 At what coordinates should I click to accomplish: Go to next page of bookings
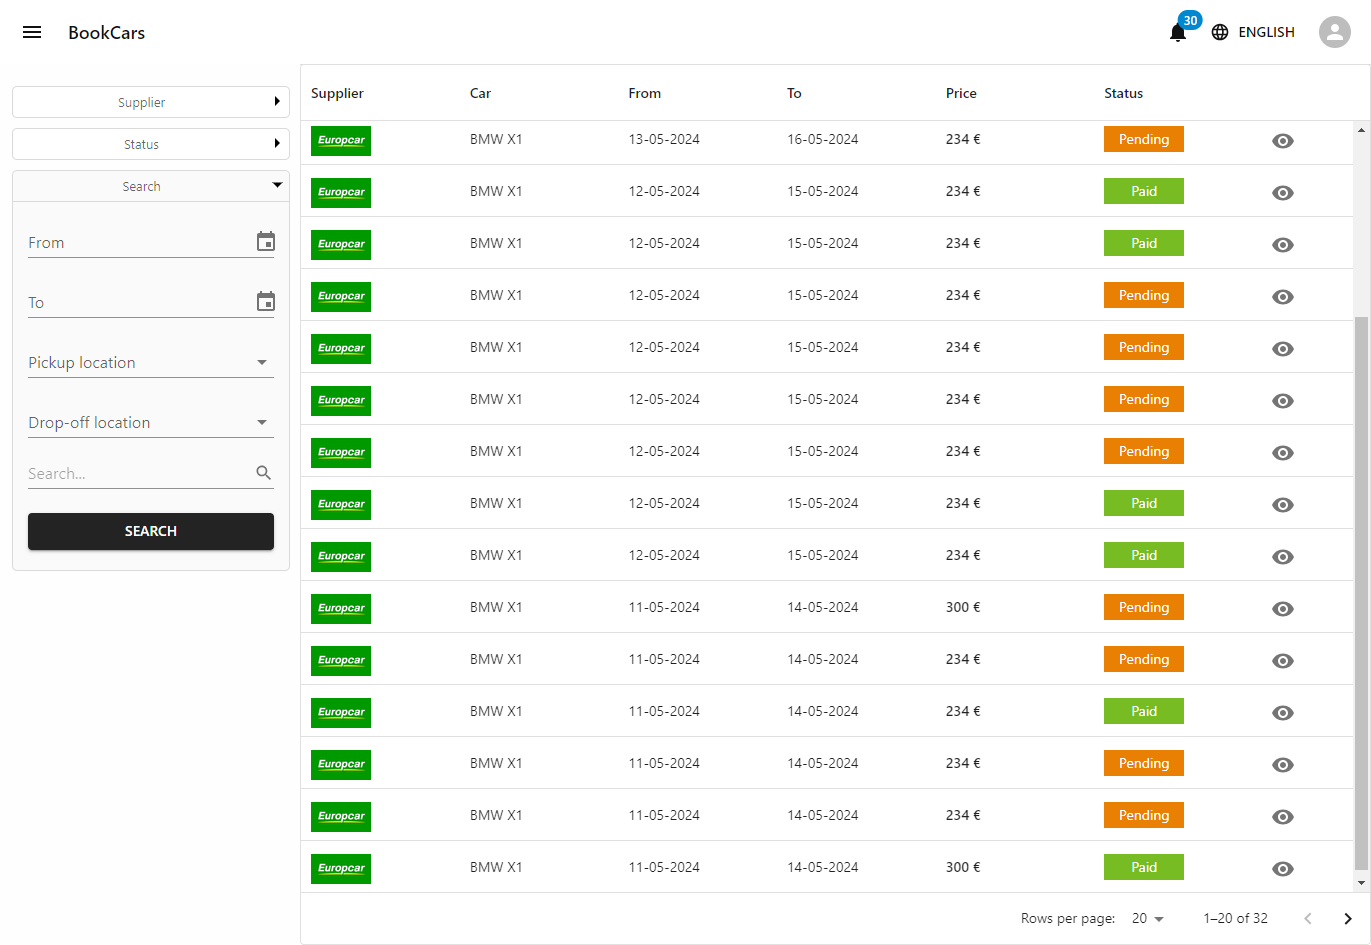pyautogui.click(x=1347, y=918)
